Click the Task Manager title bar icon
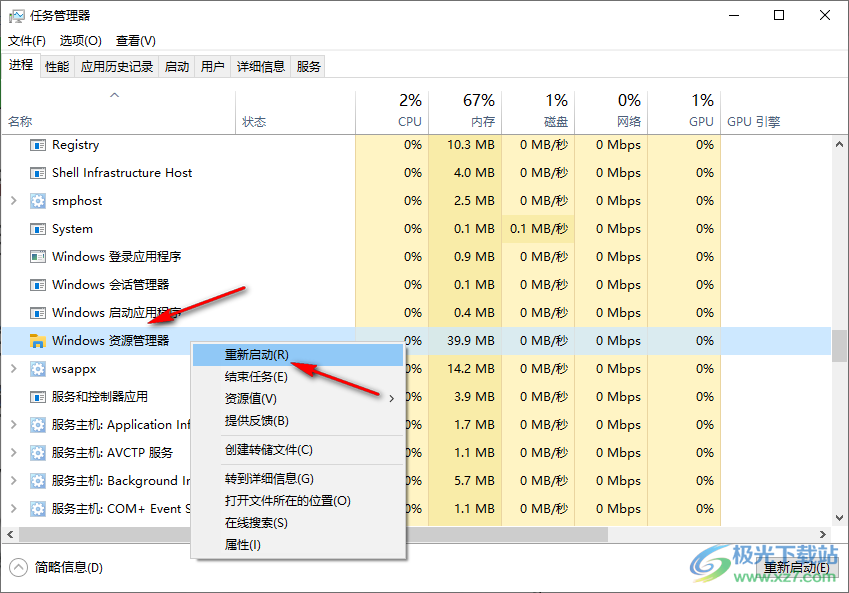The height and width of the screenshot is (593, 849). [x=16, y=16]
